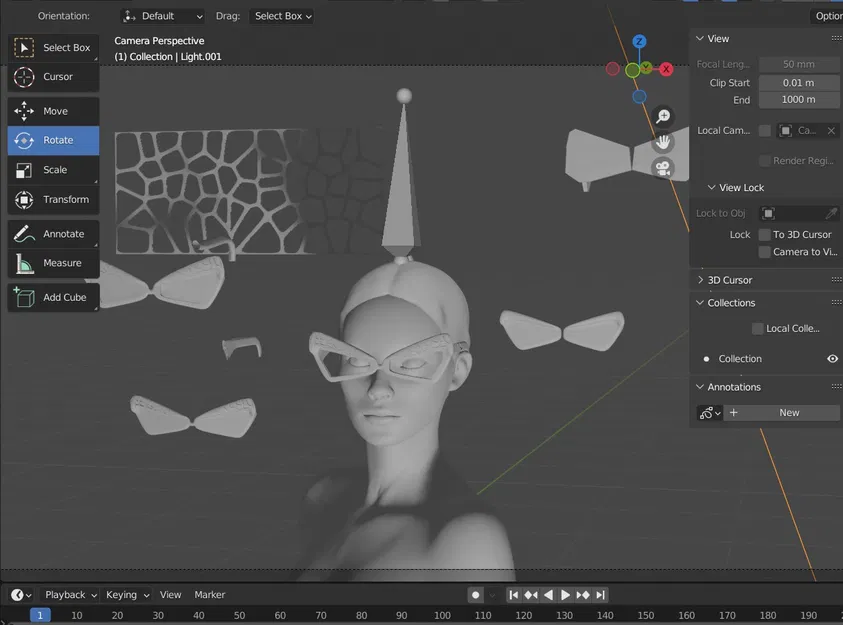This screenshot has width=843, height=625.
Task: Click New annotation button
Action: pyautogui.click(x=789, y=413)
